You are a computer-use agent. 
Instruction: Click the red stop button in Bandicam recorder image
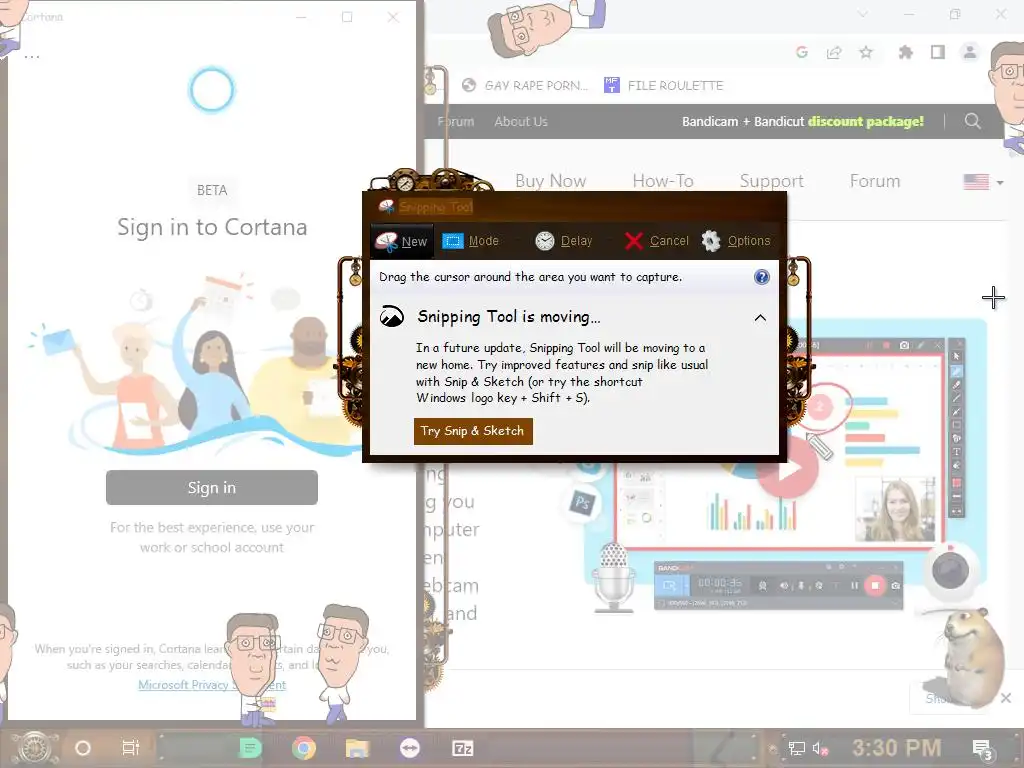875,585
